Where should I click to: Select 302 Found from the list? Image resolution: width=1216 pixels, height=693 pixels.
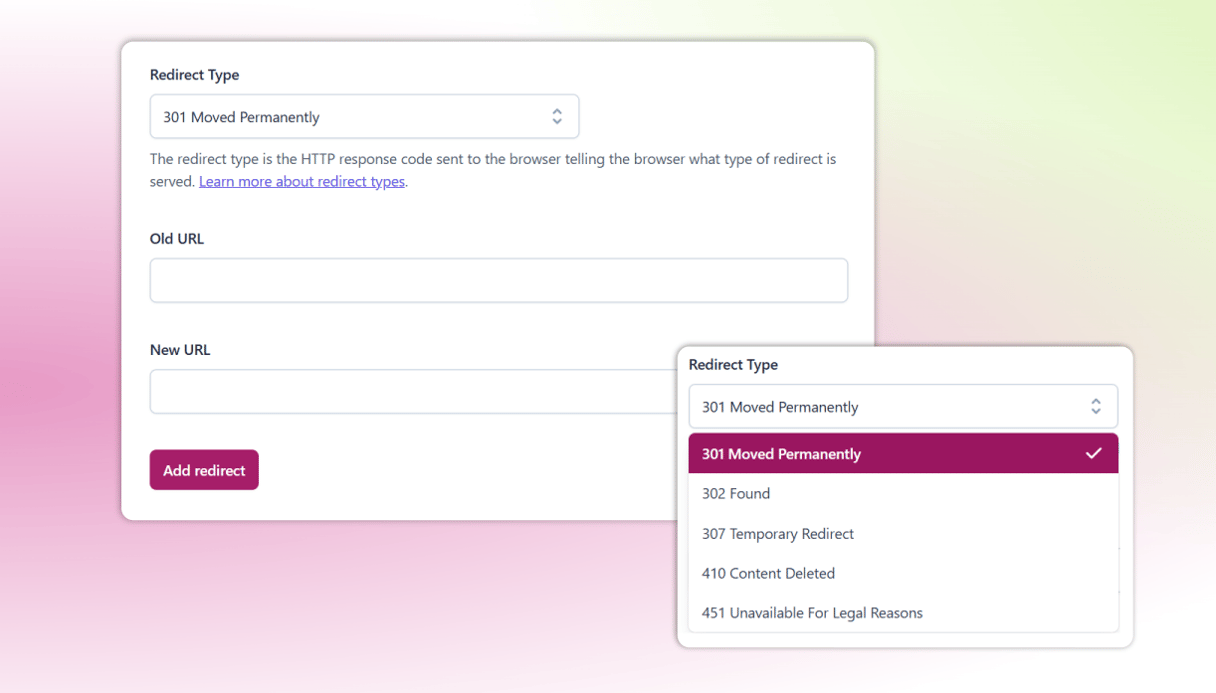click(x=736, y=494)
